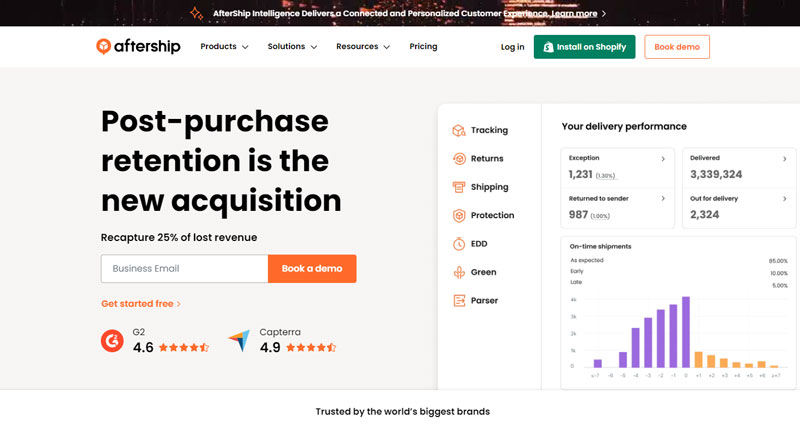
Task: Click the Shopify bag icon
Action: [x=548, y=47]
